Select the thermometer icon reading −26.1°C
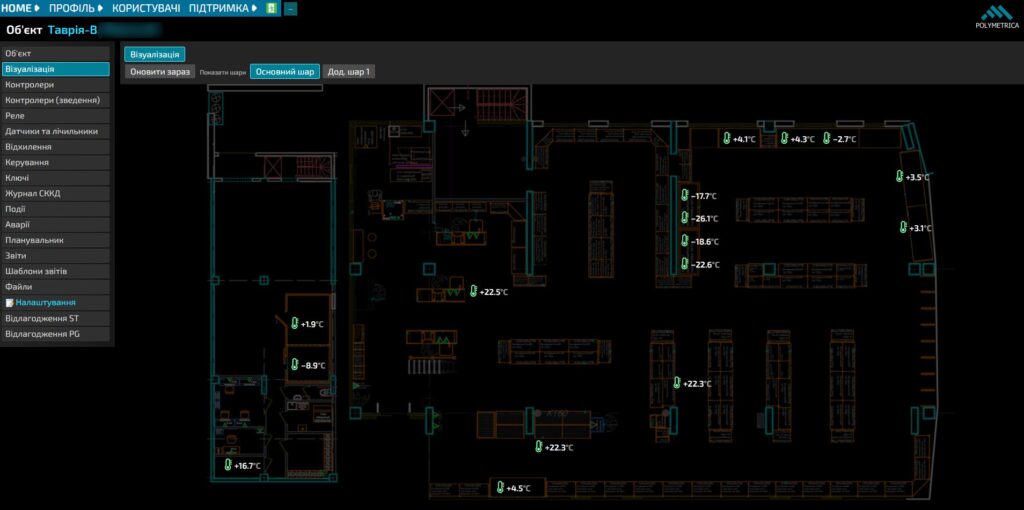The width and height of the screenshot is (1024, 510). click(x=684, y=218)
